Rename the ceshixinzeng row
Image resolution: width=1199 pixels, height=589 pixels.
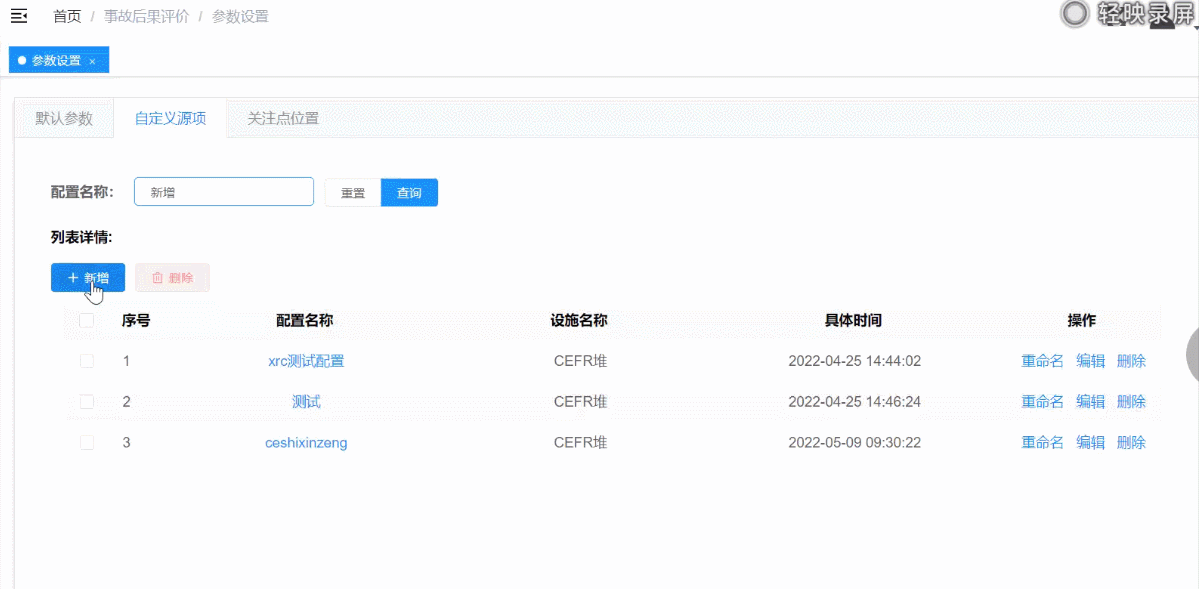(1042, 442)
